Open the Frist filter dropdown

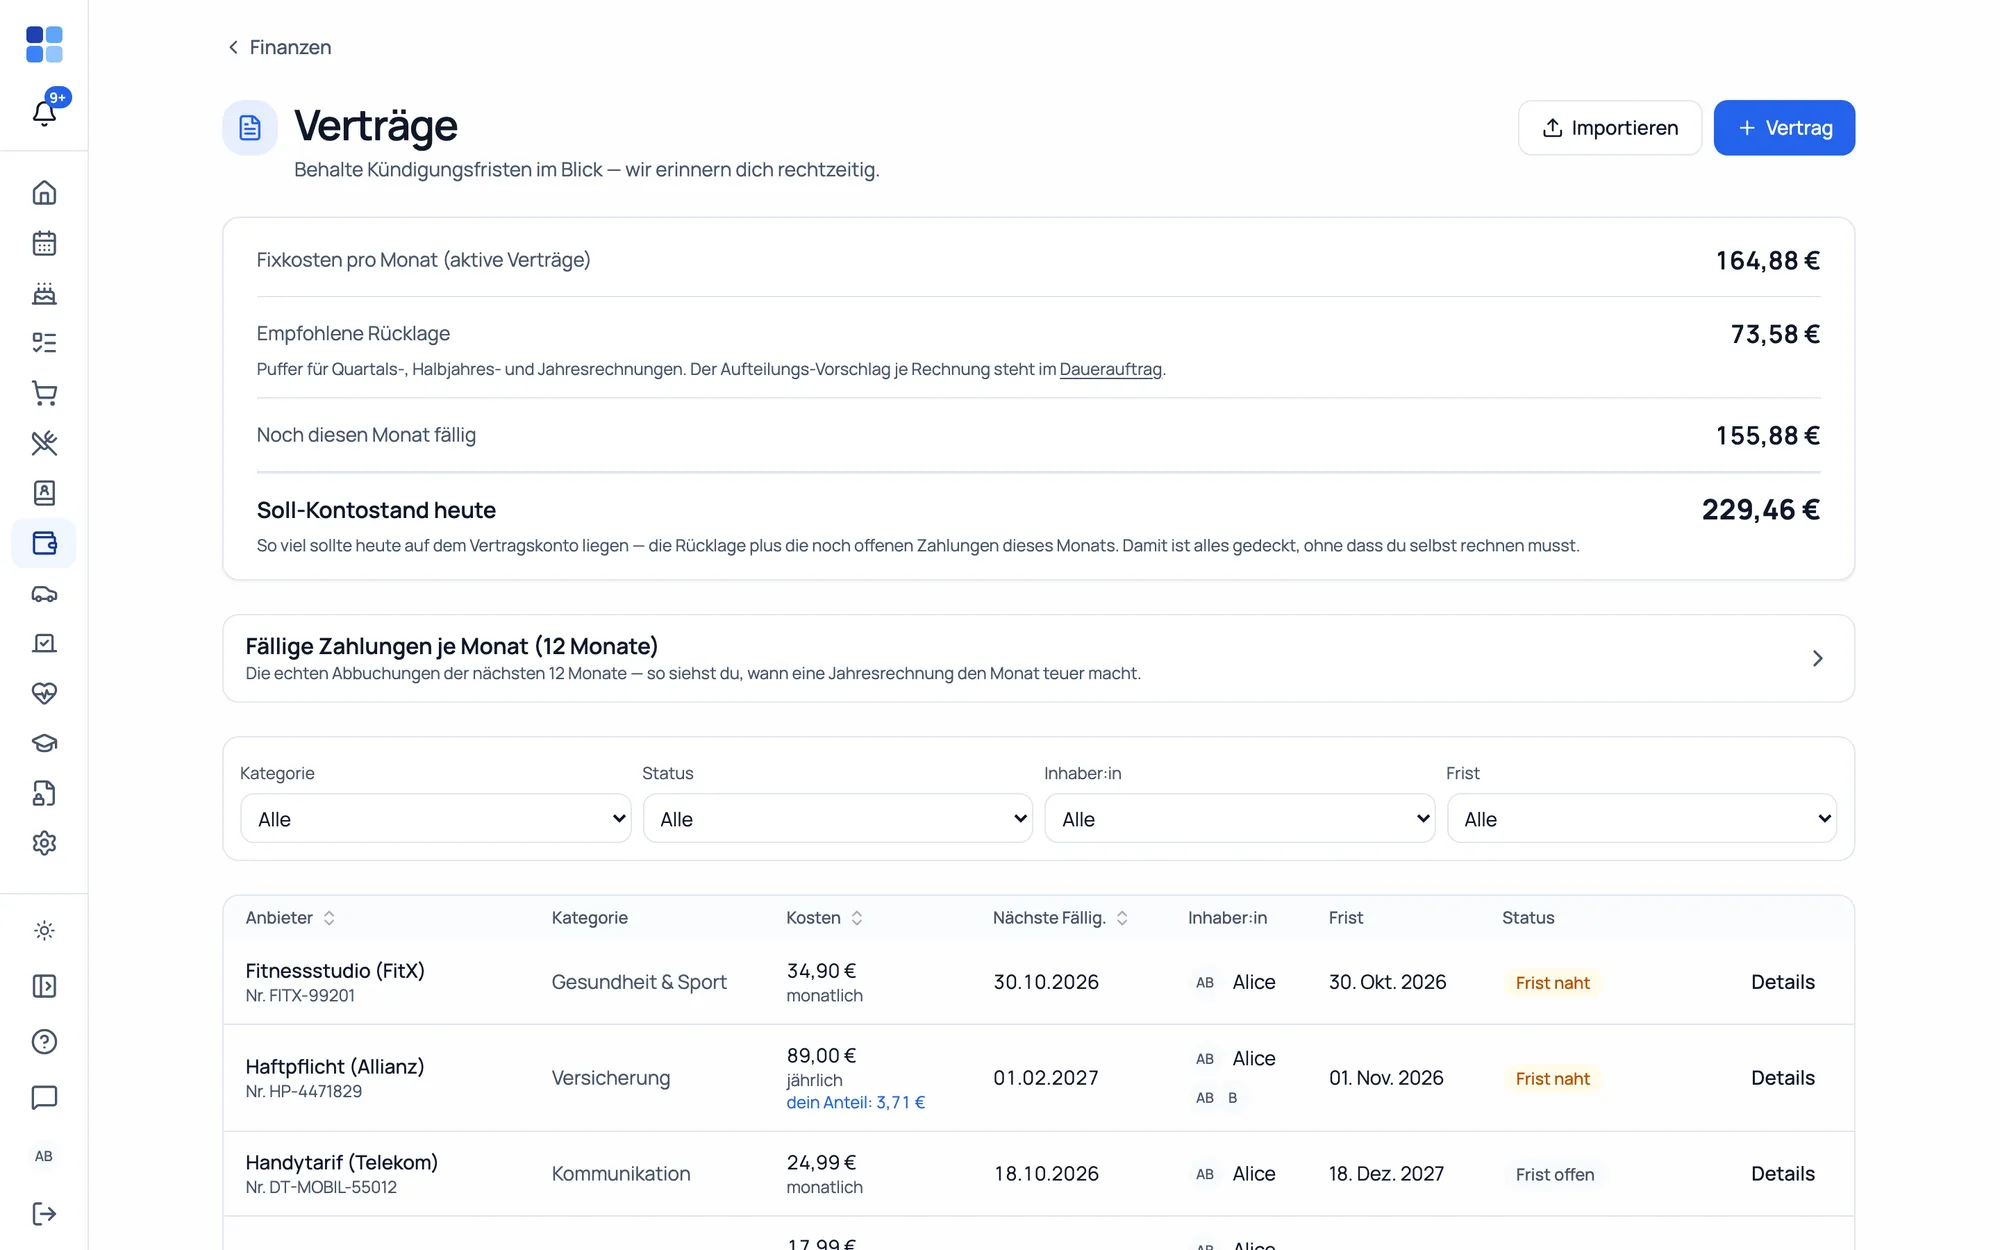point(1642,819)
